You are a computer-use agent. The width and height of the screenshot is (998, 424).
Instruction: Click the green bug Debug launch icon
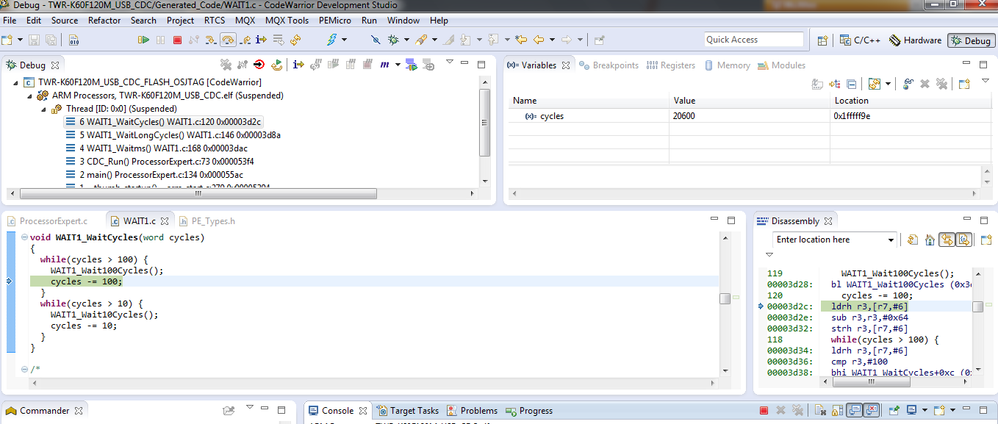pos(393,39)
